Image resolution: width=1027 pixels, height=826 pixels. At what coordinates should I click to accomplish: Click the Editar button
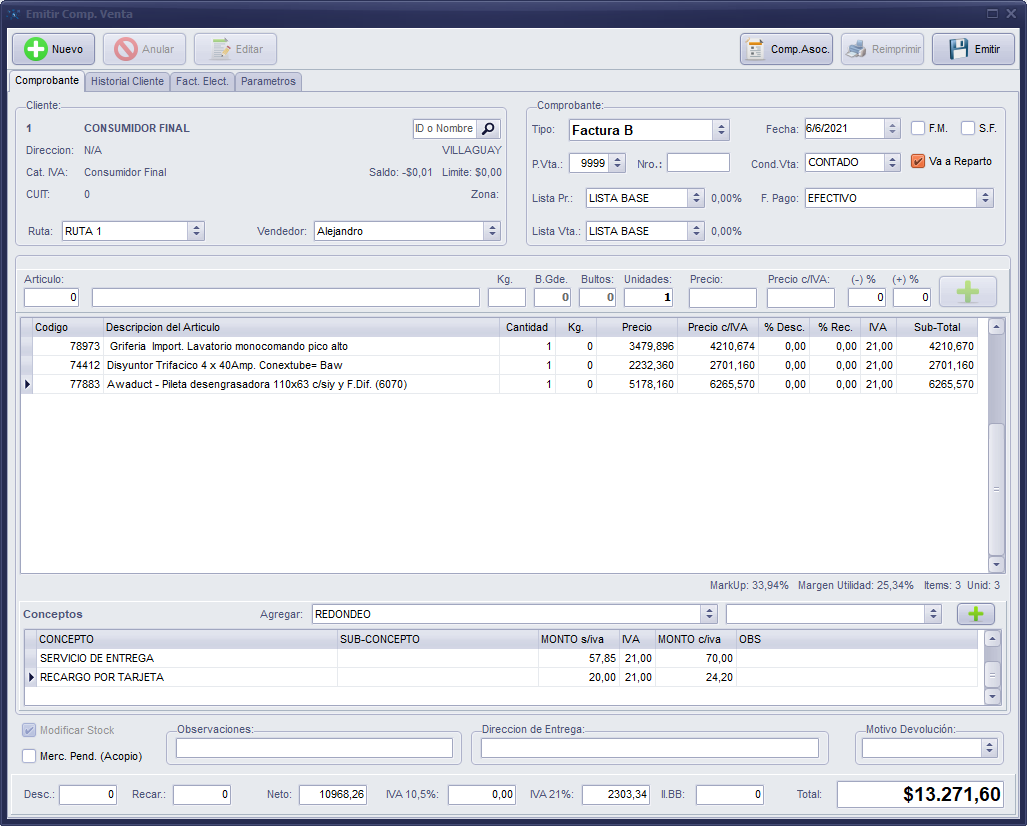click(x=236, y=49)
